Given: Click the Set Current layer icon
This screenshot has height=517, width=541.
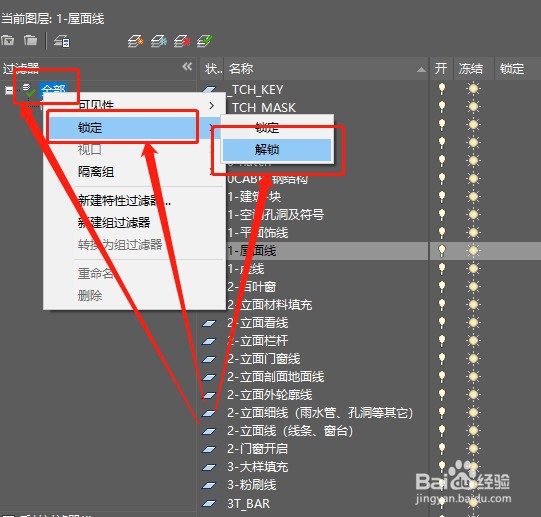Looking at the screenshot, I should [205, 41].
